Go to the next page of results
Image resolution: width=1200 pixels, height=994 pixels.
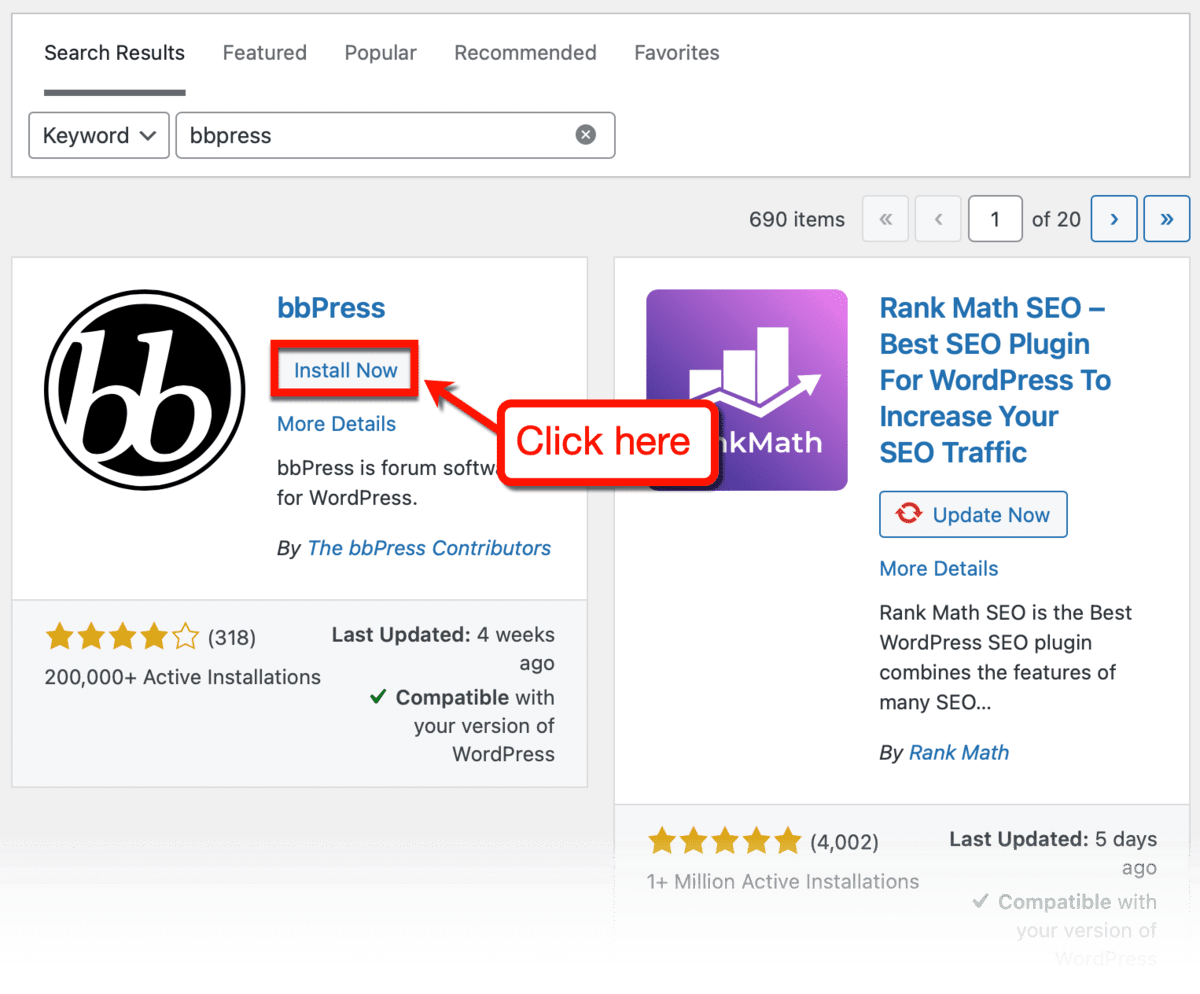pyautogui.click(x=1113, y=218)
